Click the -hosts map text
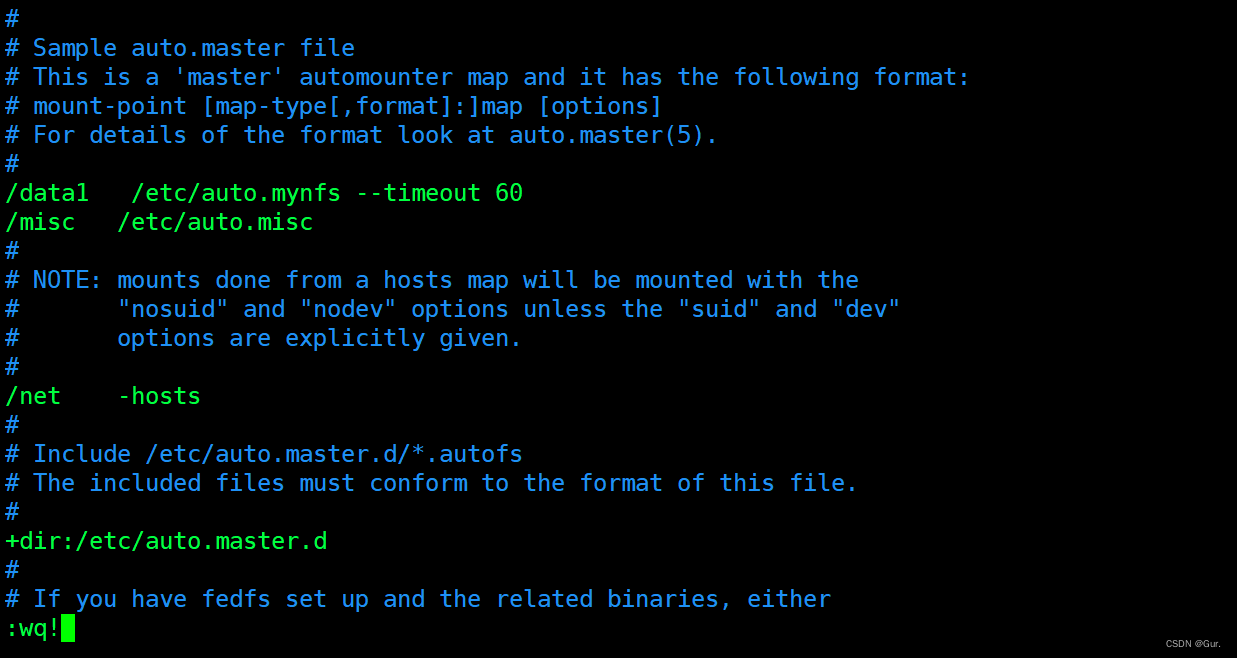This screenshot has width=1237, height=658. pos(159,396)
